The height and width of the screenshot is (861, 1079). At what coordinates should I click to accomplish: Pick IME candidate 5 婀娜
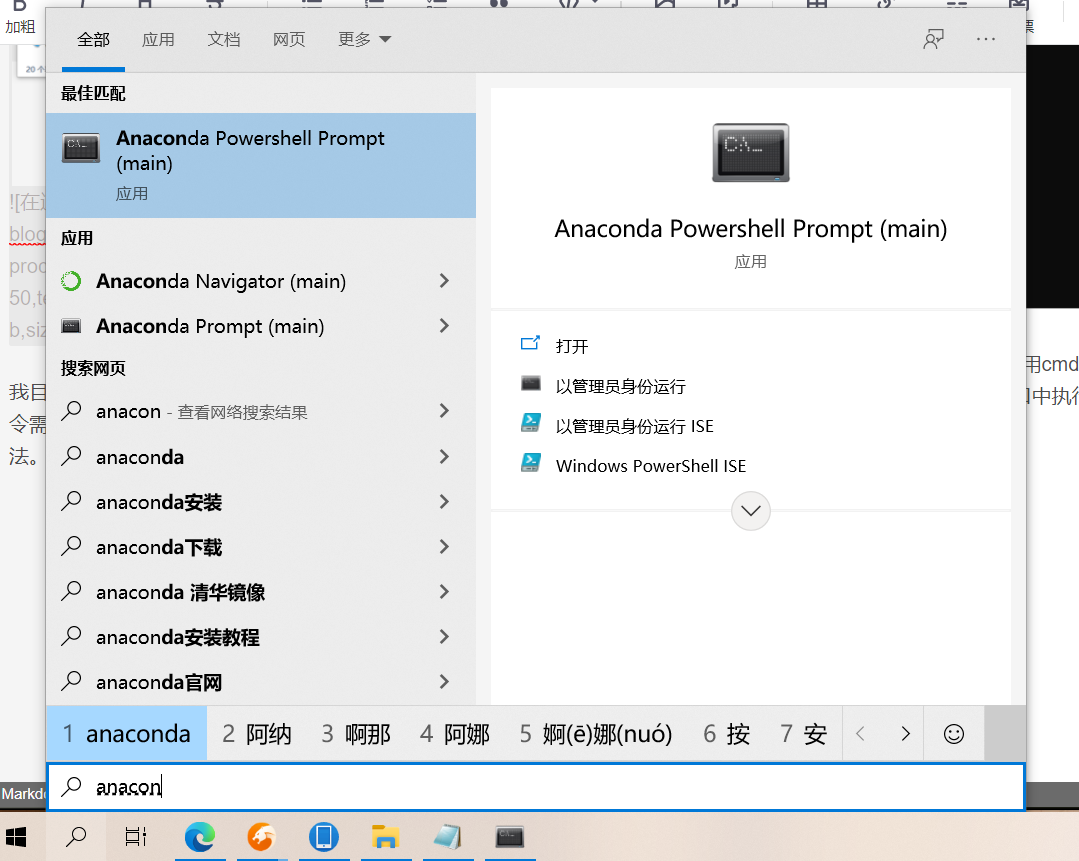(596, 734)
